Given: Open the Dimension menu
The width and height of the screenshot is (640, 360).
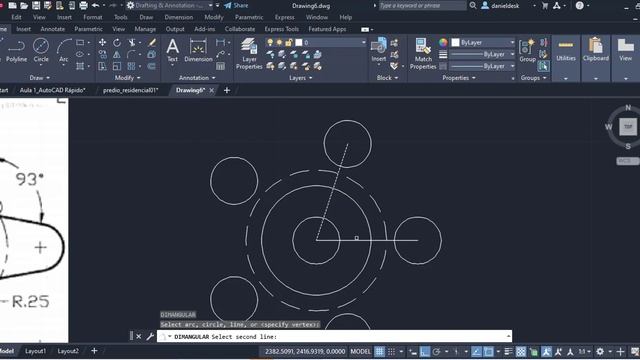Looking at the screenshot, I should click(x=179, y=17).
